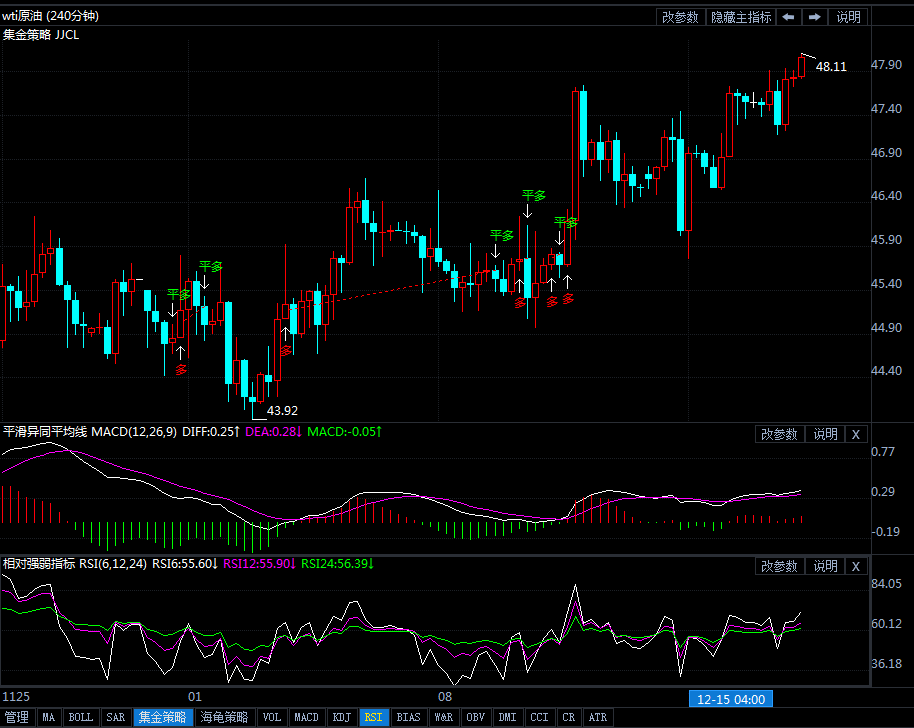
Task: Select the KDJ indicator tab
Action: (341, 717)
